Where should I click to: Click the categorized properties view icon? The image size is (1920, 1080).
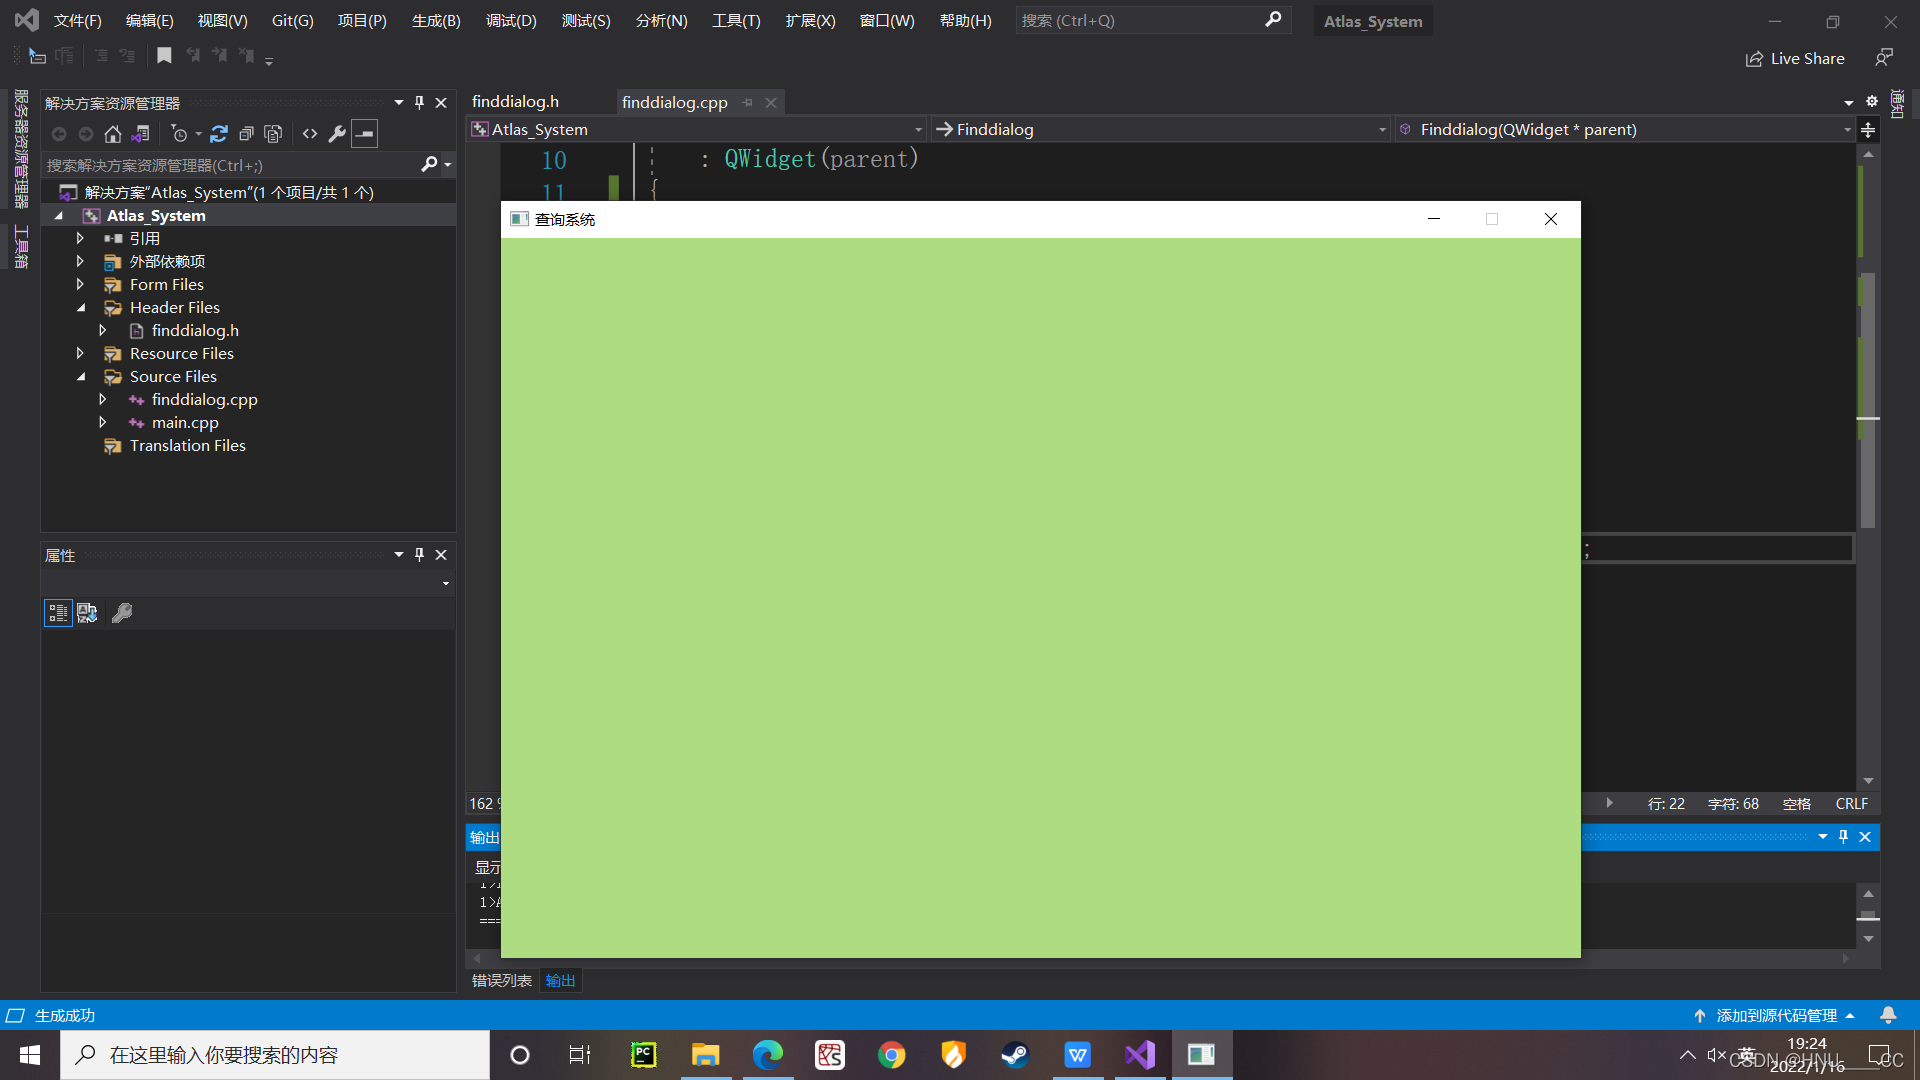click(57, 613)
